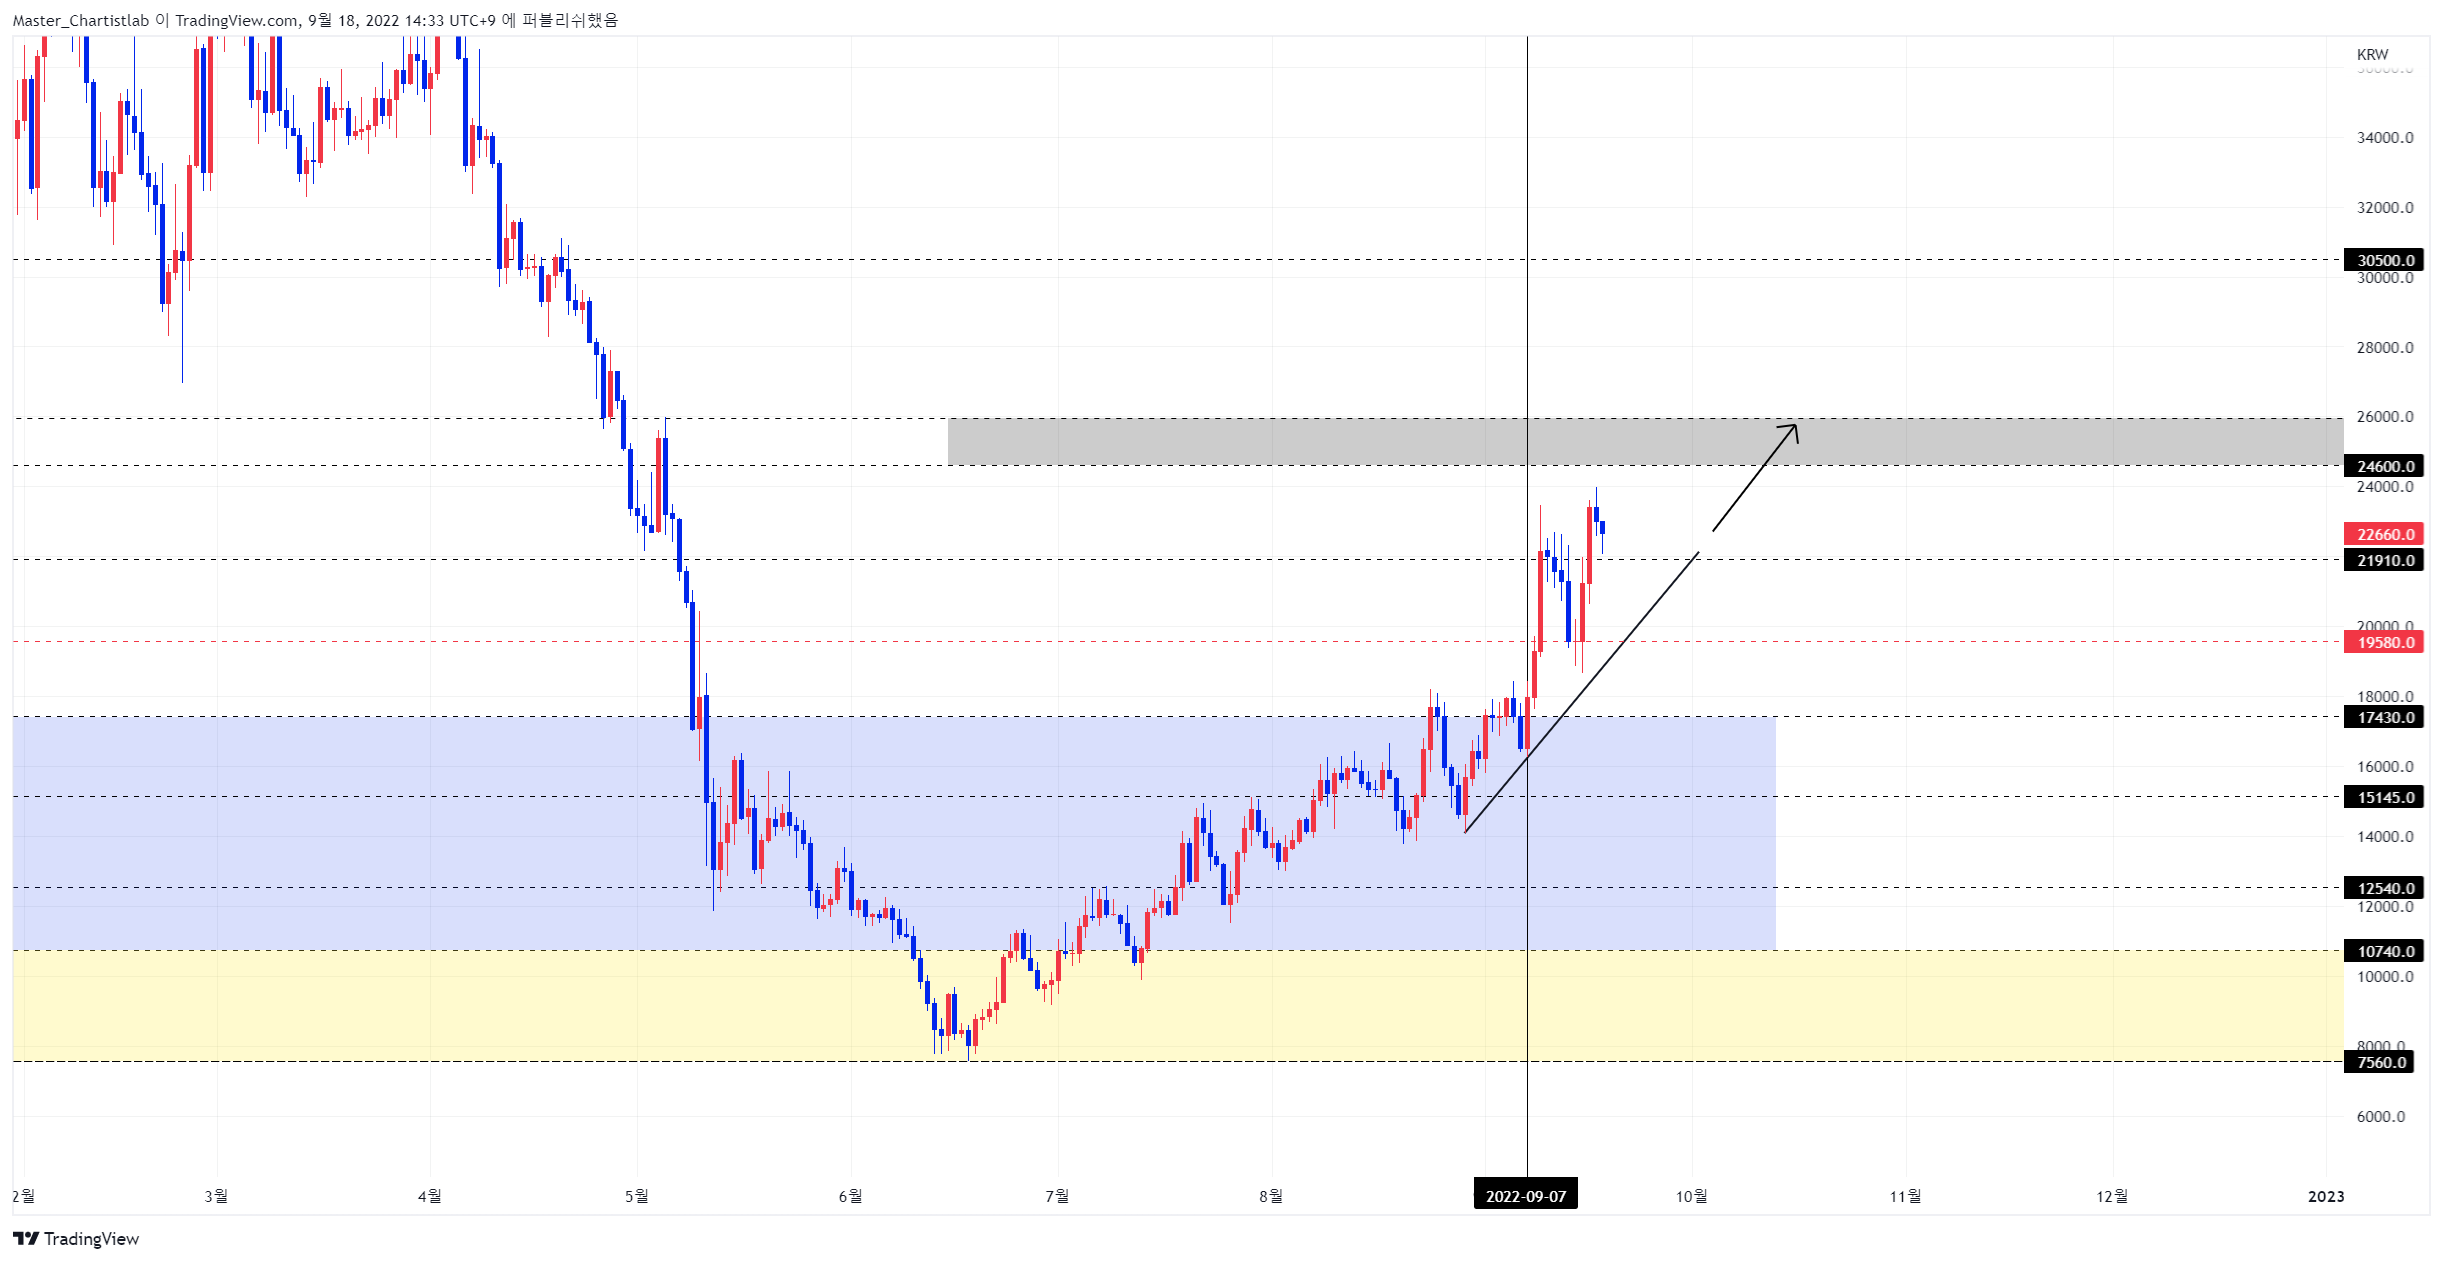Click the 6월 label on time axis

point(850,1196)
